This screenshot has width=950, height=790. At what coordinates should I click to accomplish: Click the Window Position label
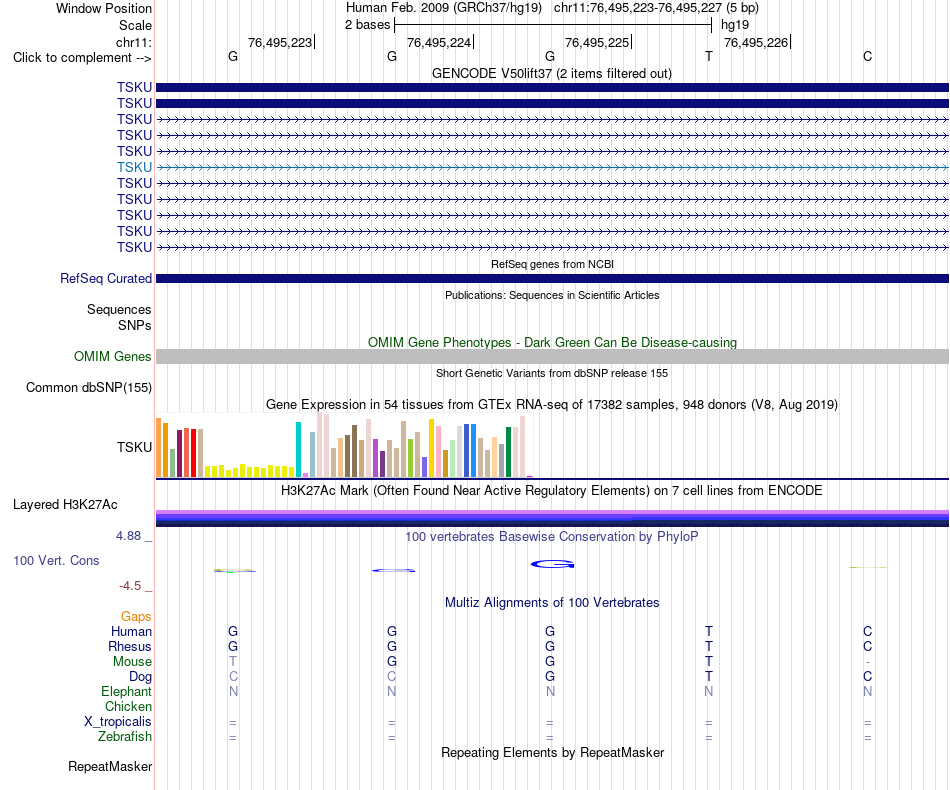[x=104, y=8]
